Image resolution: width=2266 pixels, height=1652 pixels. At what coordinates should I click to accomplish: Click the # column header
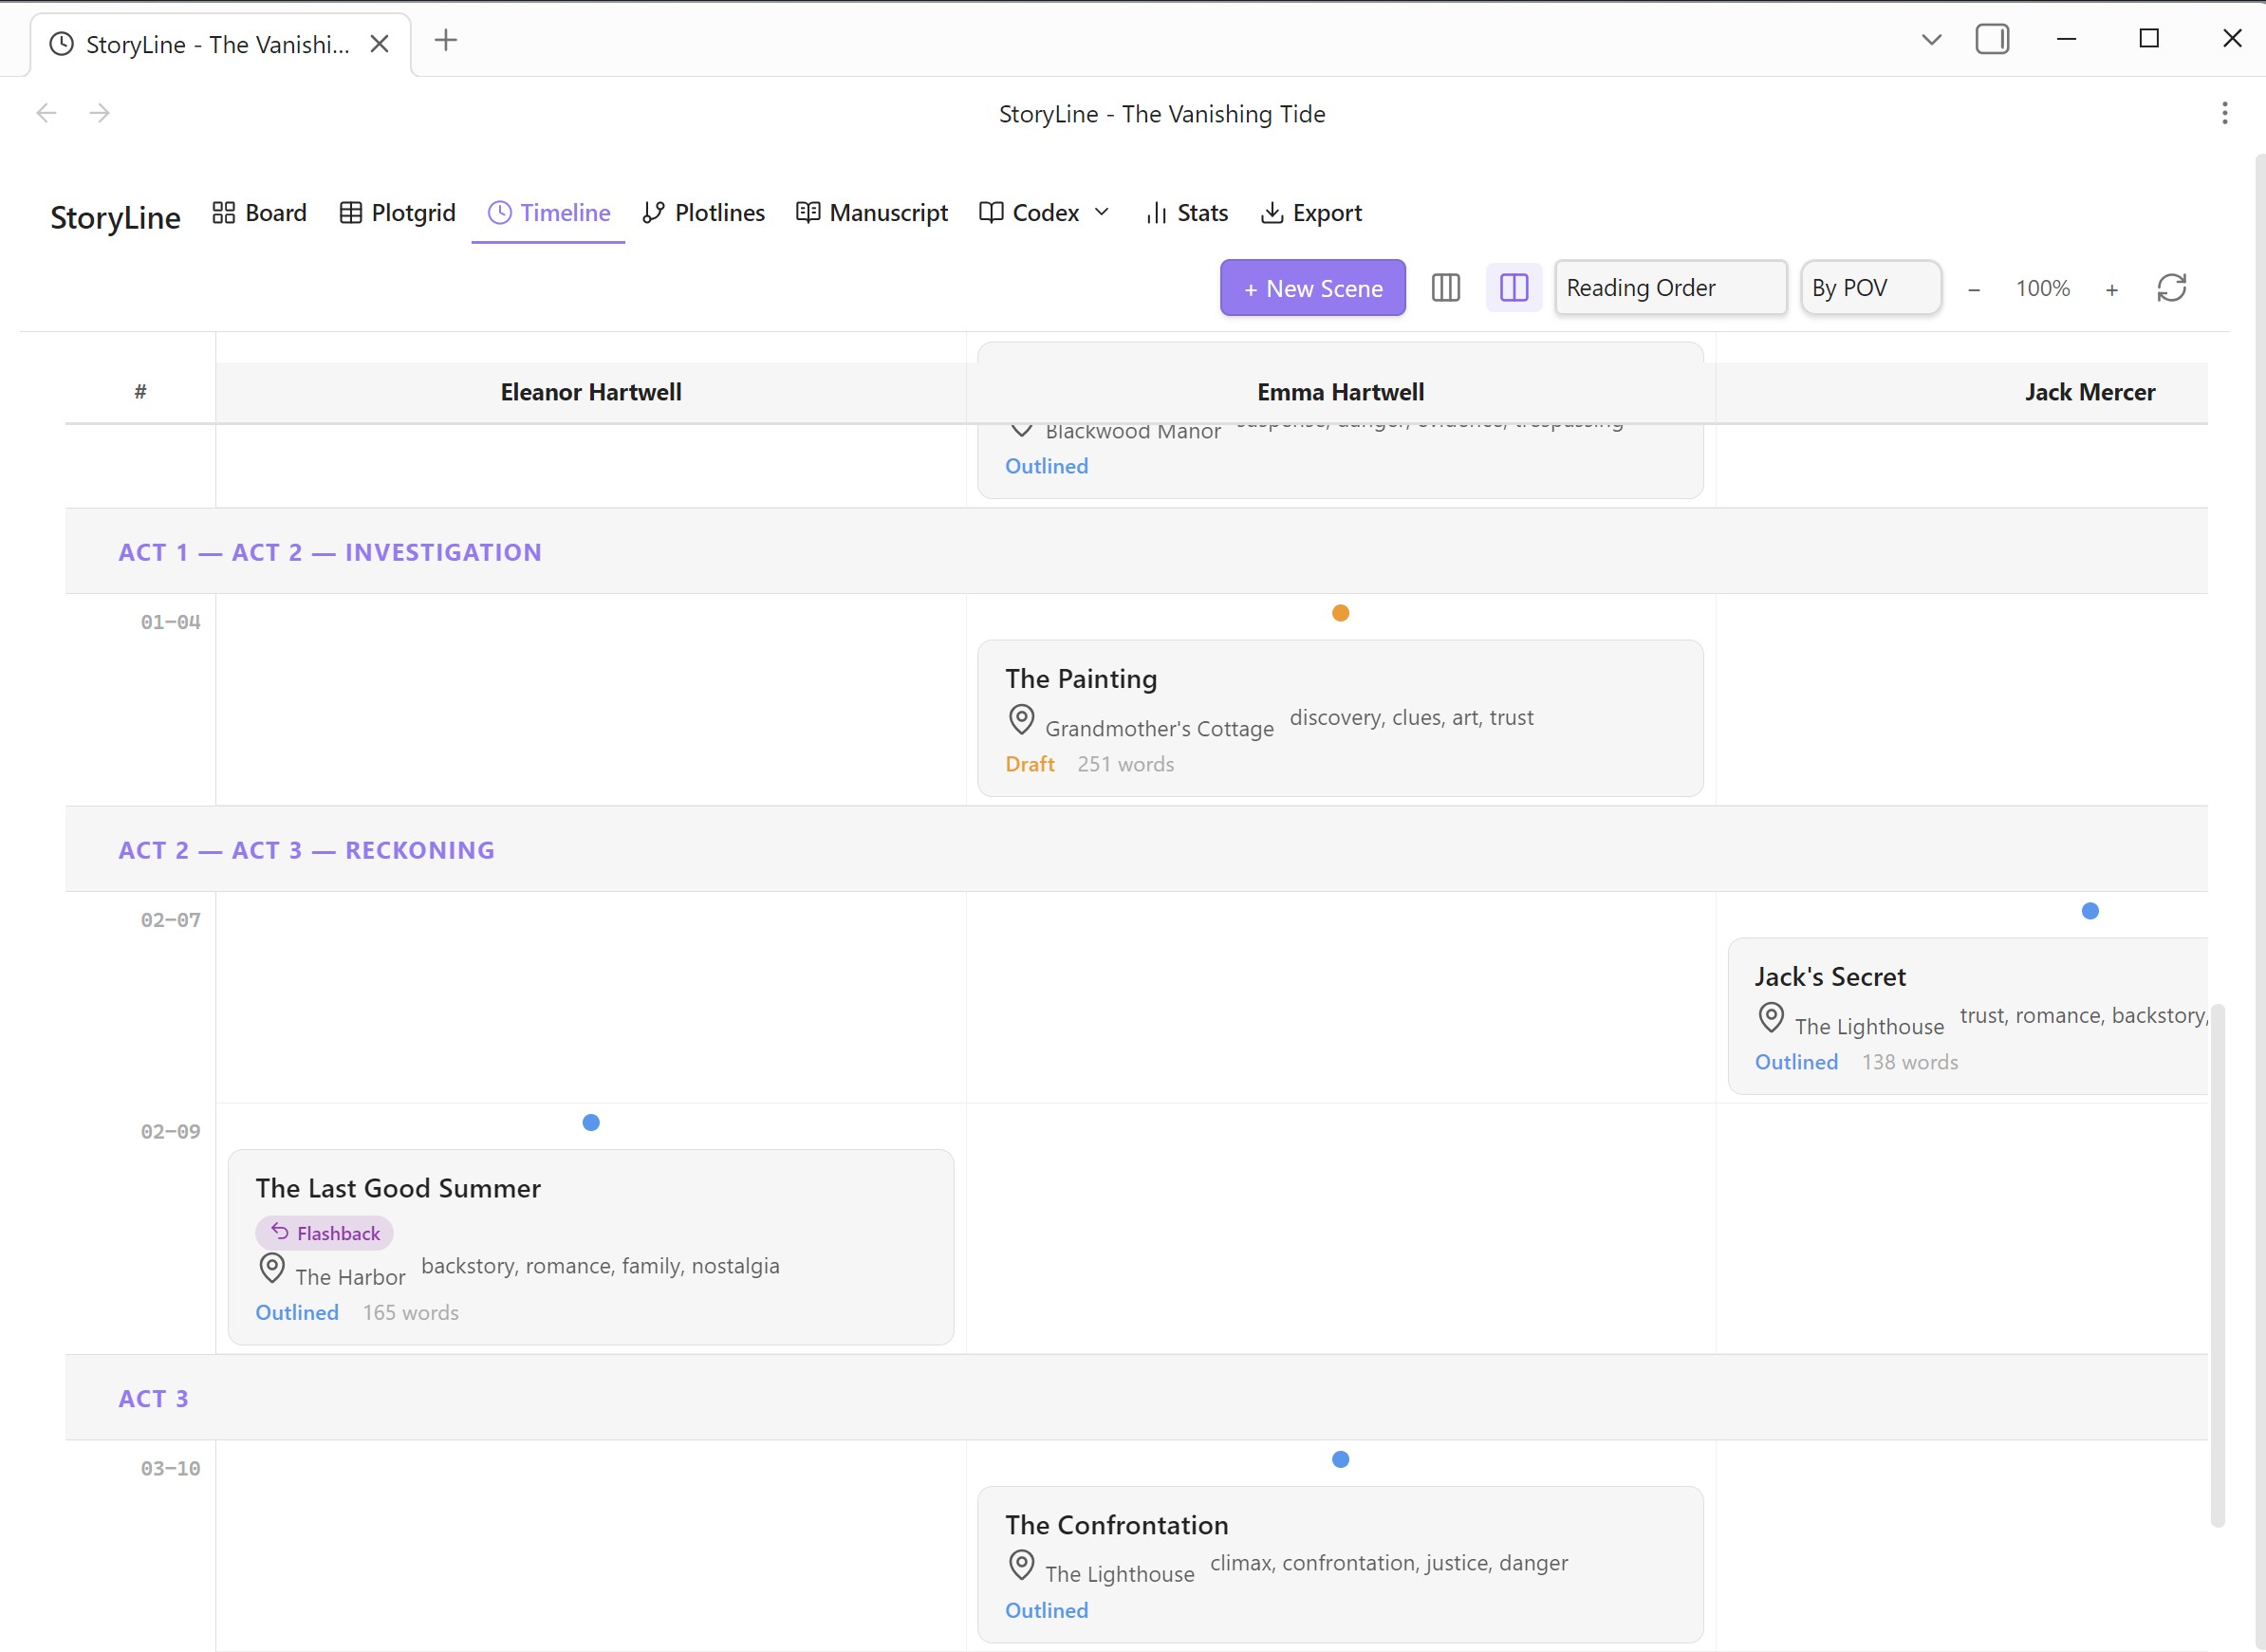pyautogui.click(x=140, y=392)
